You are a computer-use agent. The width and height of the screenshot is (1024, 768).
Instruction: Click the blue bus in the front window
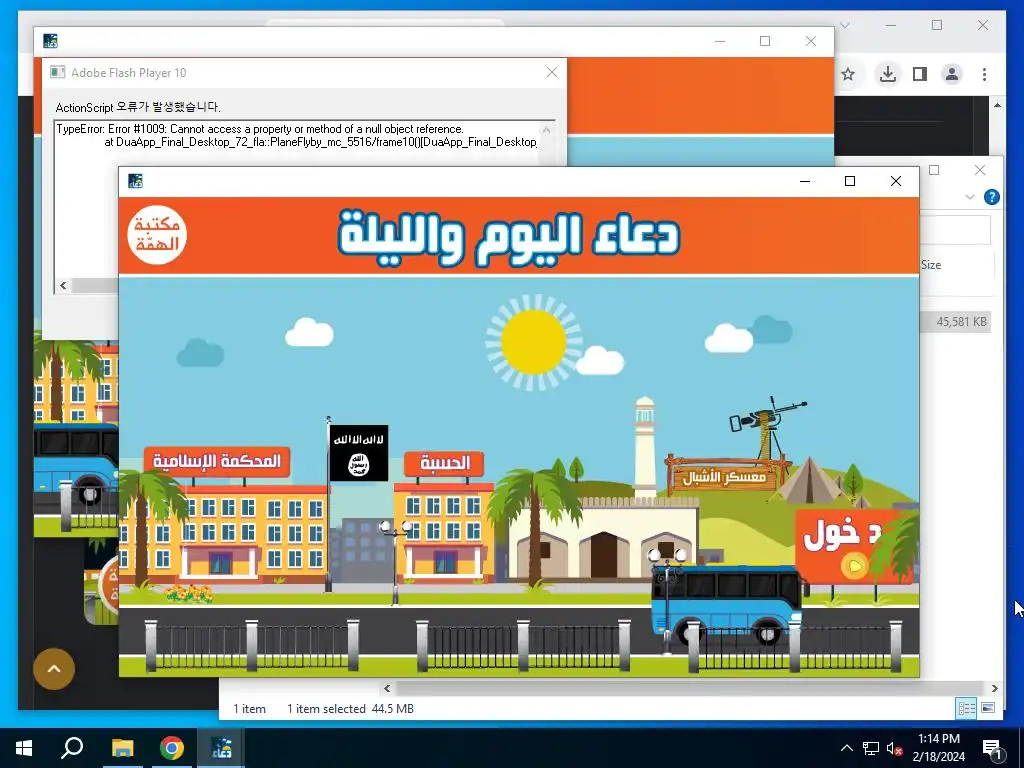pyautogui.click(x=728, y=605)
